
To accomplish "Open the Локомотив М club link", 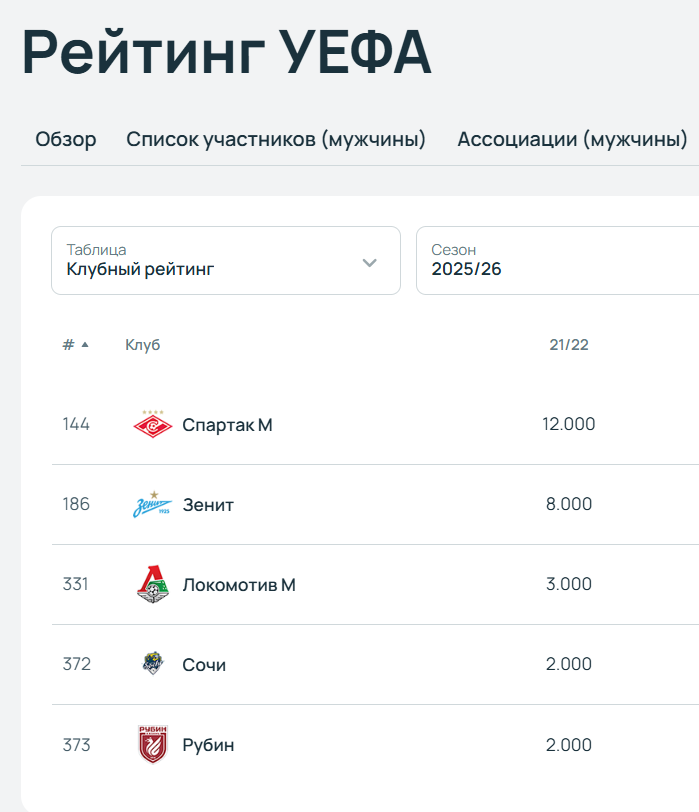I will 239,585.
